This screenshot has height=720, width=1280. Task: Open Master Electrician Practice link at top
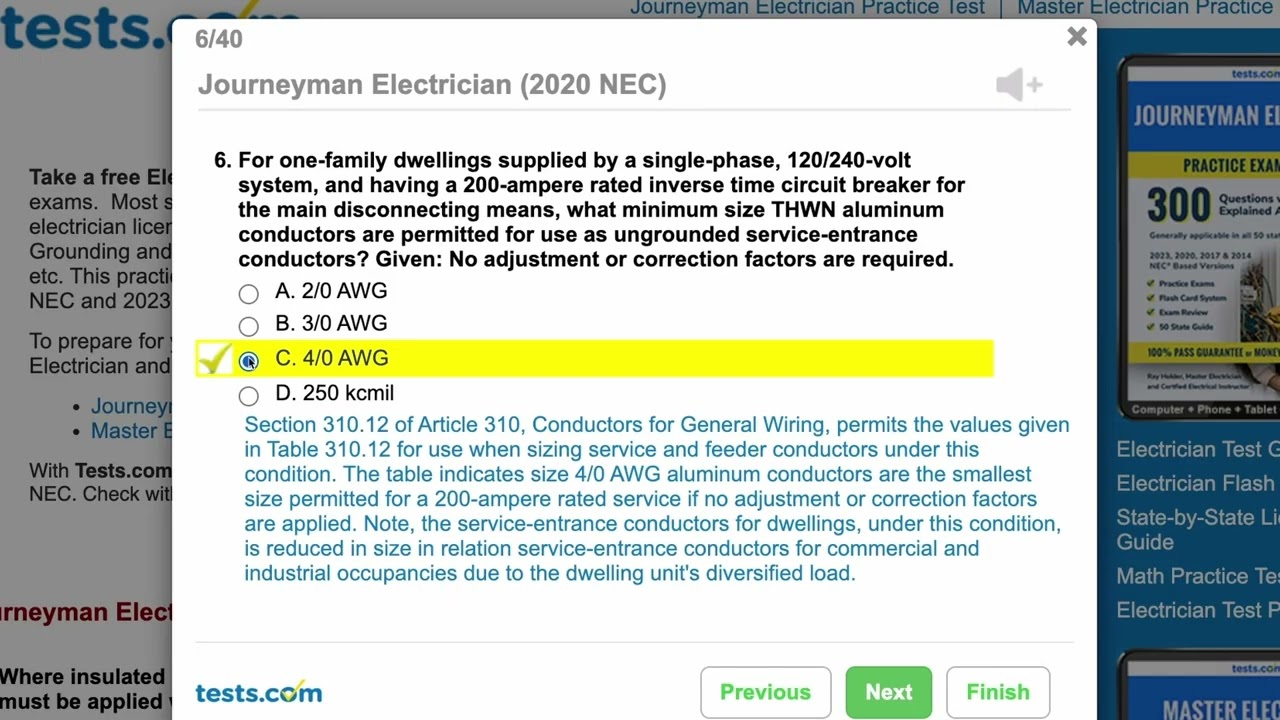(x=1147, y=8)
